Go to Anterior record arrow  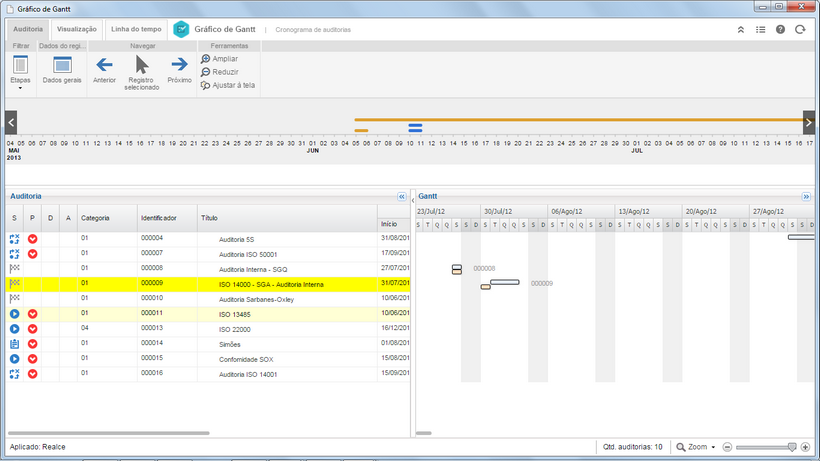(104, 65)
